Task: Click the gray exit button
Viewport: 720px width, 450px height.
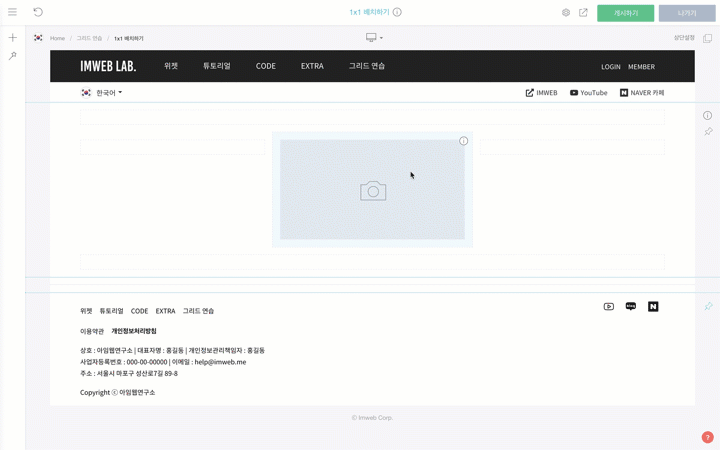Action: pos(687,13)
